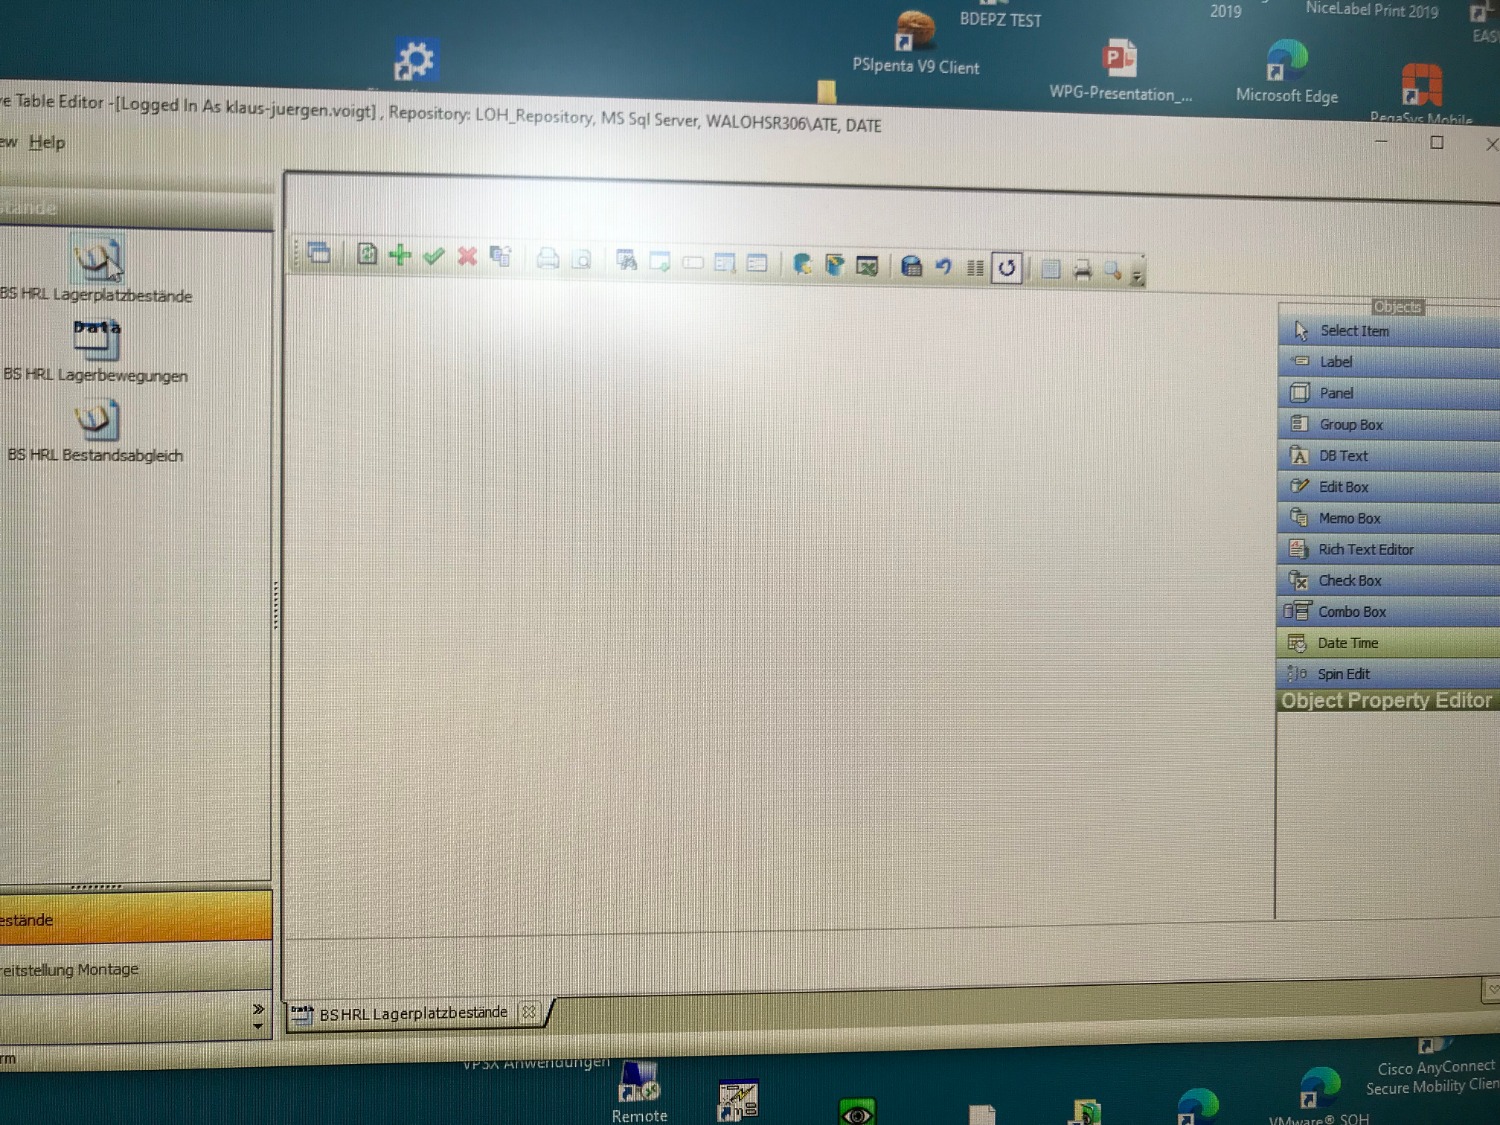Open the Help menu

[x=47, y=142]
